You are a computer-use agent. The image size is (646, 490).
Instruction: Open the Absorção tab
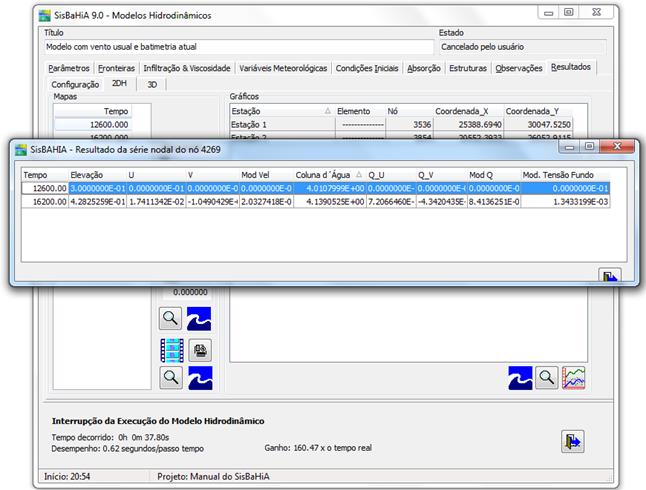pyautogui.click(x=424, y=68)
